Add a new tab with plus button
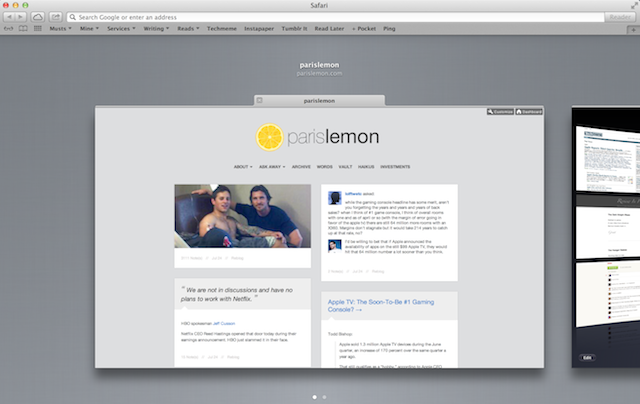The height and width of the screenshot is (404, 640). pyautogui.click(x=633, y=30)
